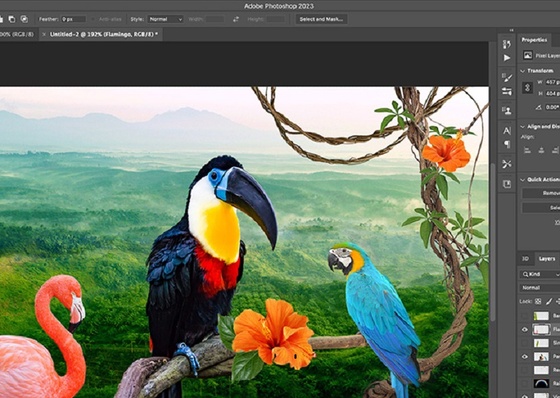The image size is (560, 398).
Task: Click the Intersect with selection icon
Action: (24, 19)
